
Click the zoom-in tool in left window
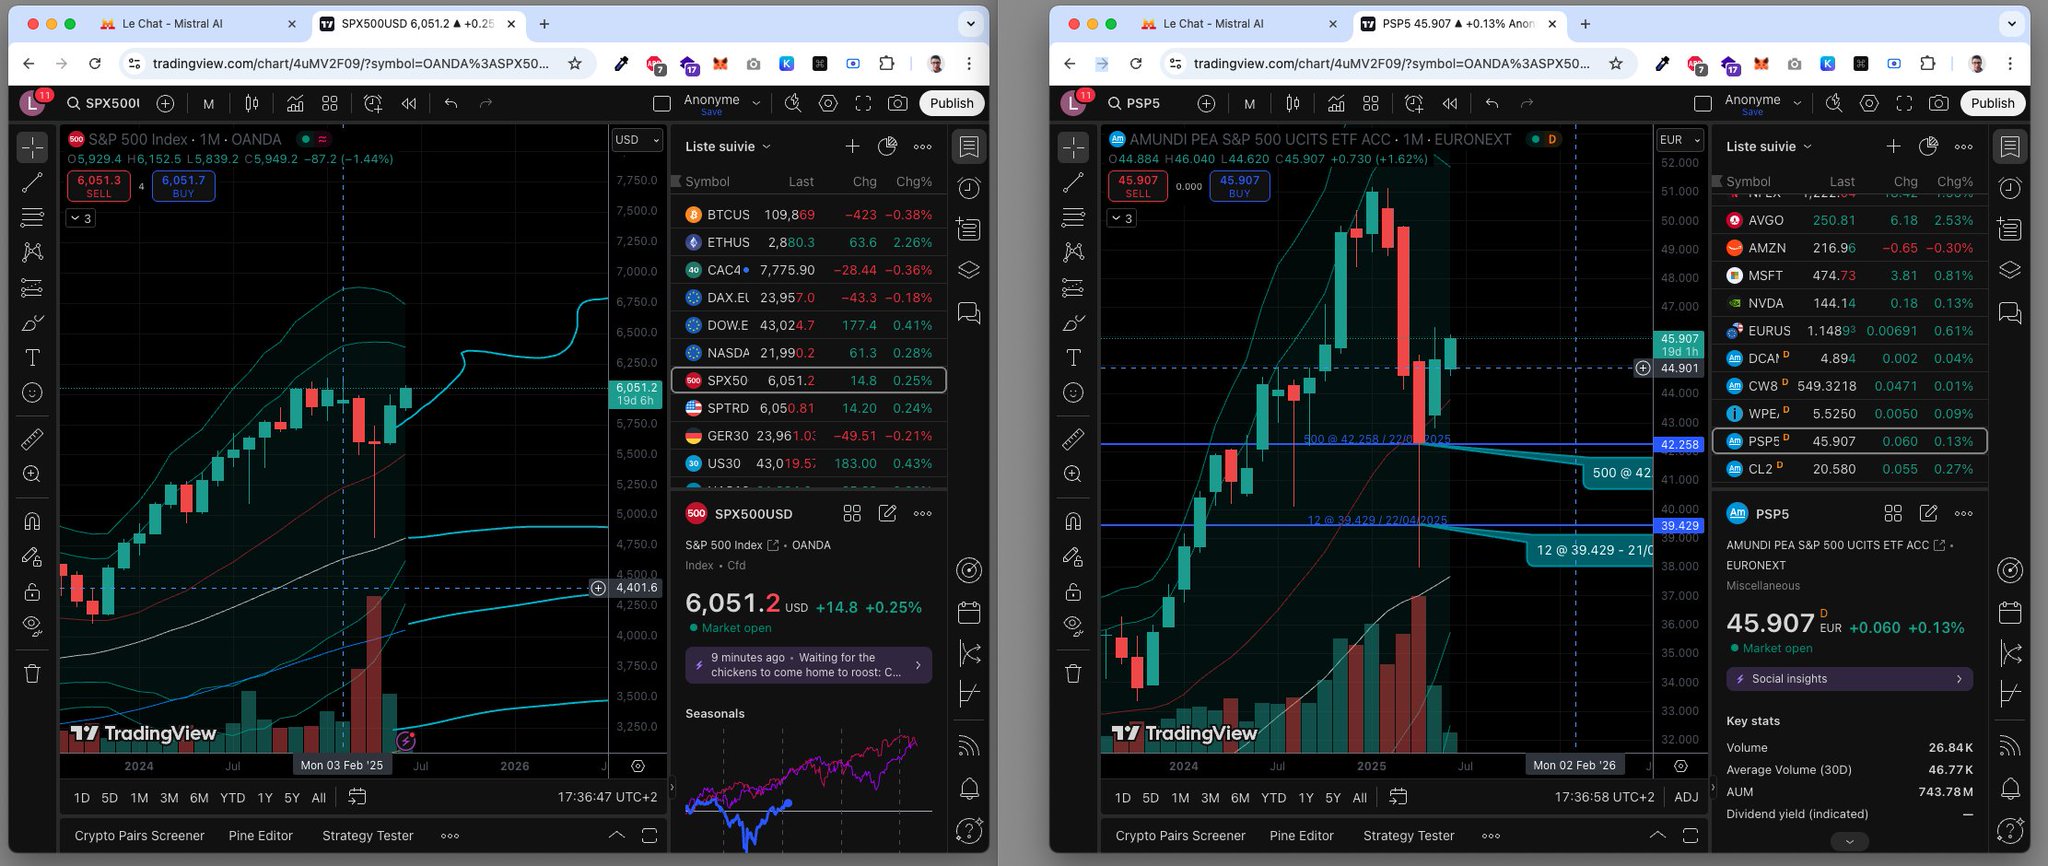[x=32, y=474]
